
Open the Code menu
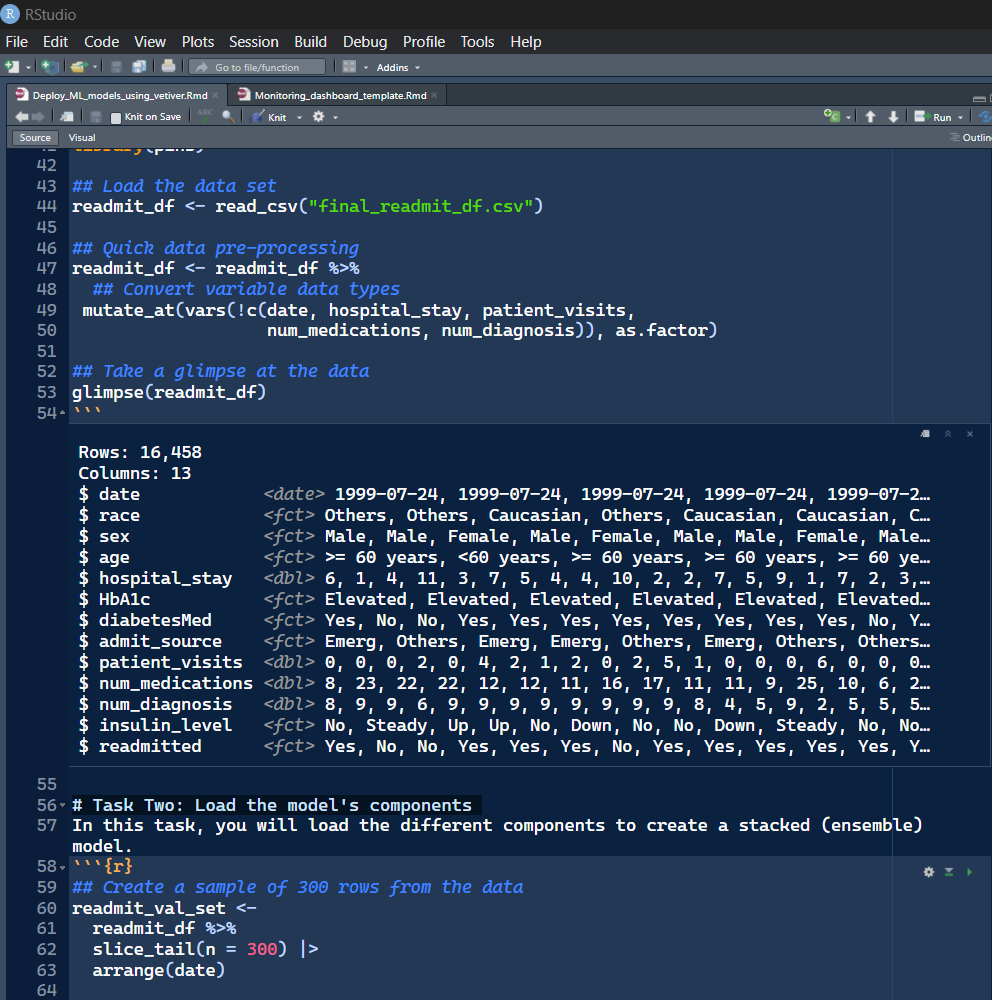(x=101, y=41)
